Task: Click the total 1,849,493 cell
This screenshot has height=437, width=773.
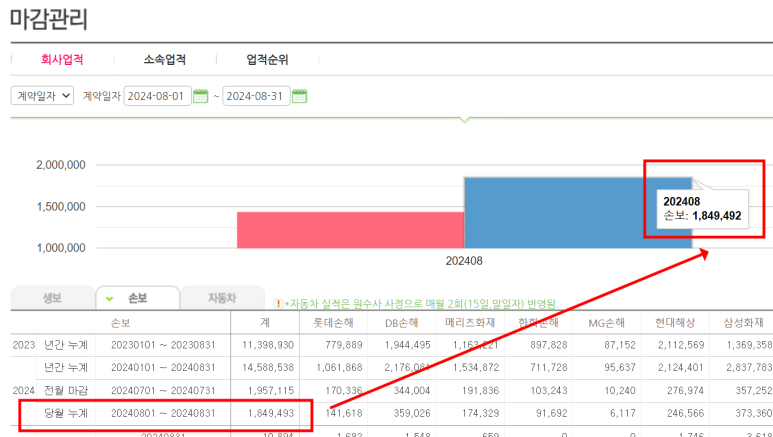Action: click(271, 413)
